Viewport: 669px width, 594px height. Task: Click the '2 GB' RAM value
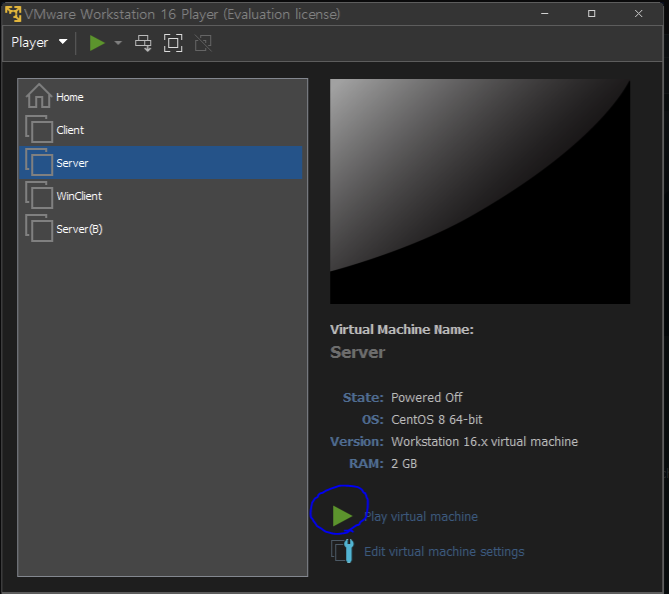pos(404,464)
